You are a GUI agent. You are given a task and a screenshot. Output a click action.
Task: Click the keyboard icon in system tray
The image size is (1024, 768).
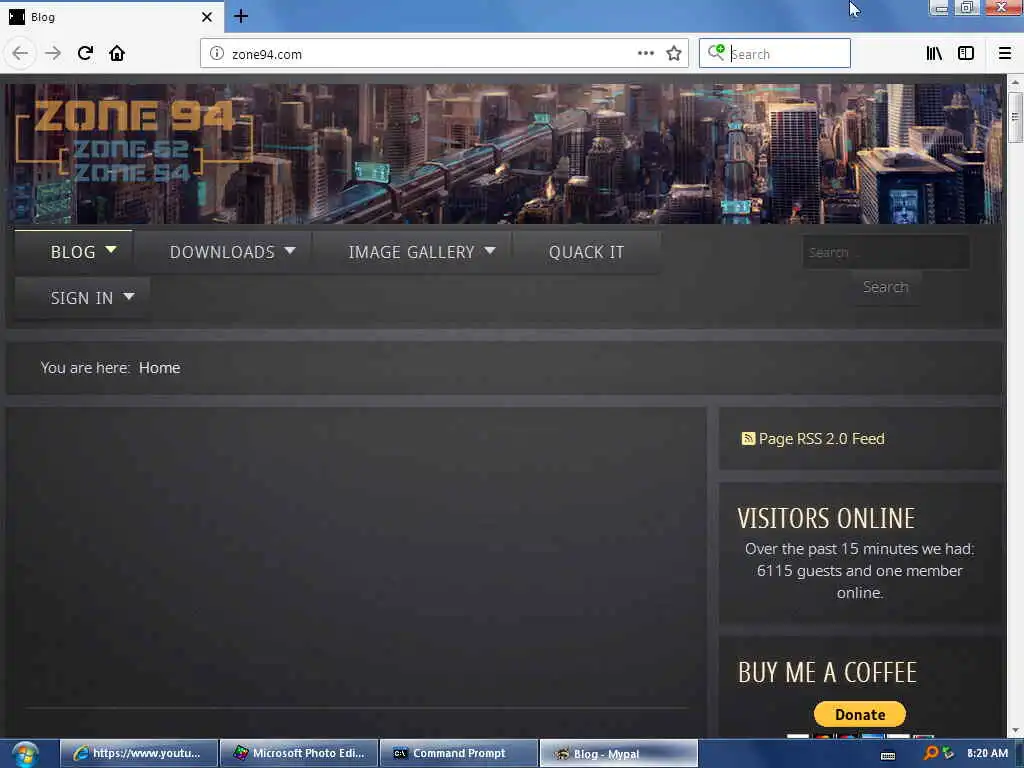tap(888, 756)
